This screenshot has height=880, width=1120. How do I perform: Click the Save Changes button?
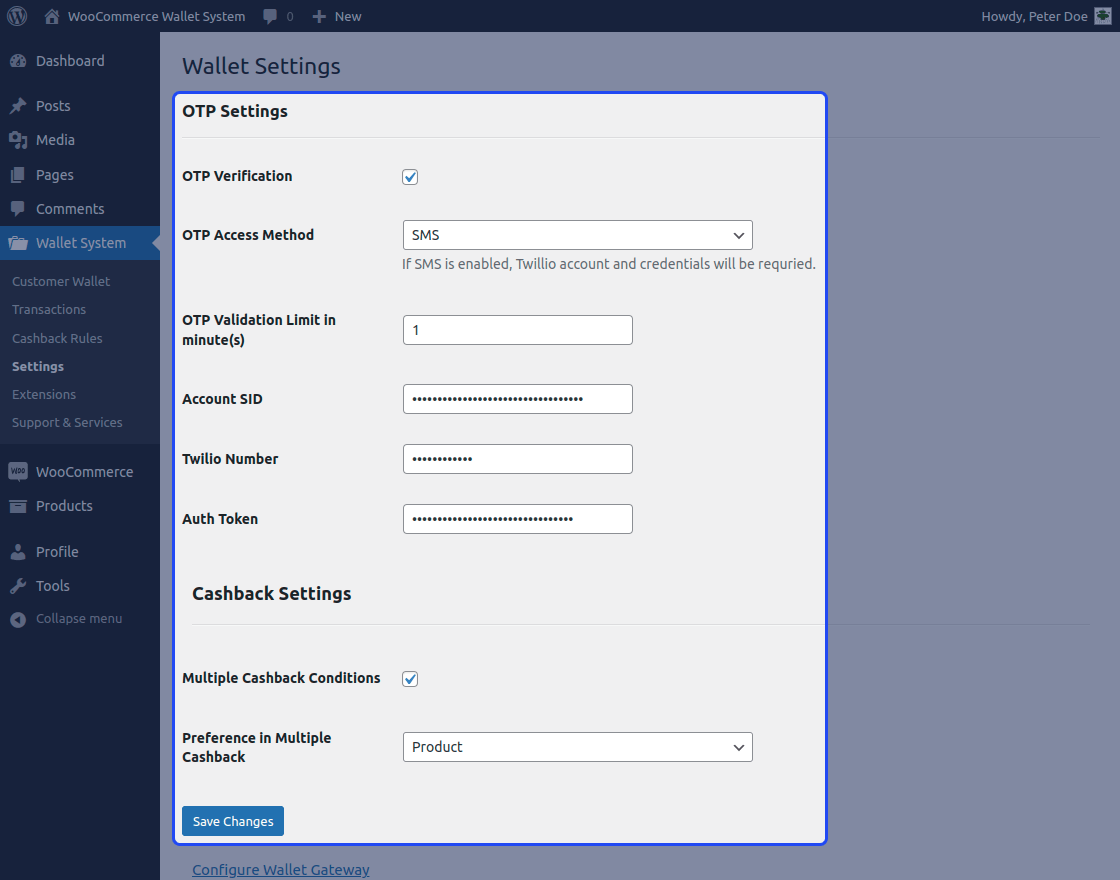pyautogui.click(x=233, y=821)
